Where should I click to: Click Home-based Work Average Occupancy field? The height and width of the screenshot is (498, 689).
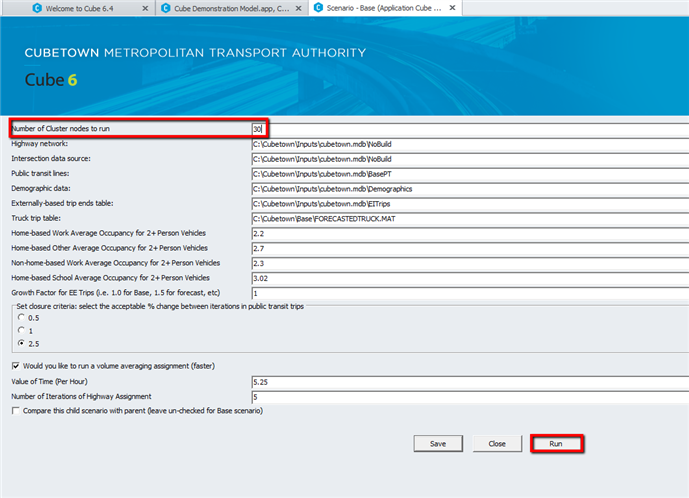(x=470, y=234)
